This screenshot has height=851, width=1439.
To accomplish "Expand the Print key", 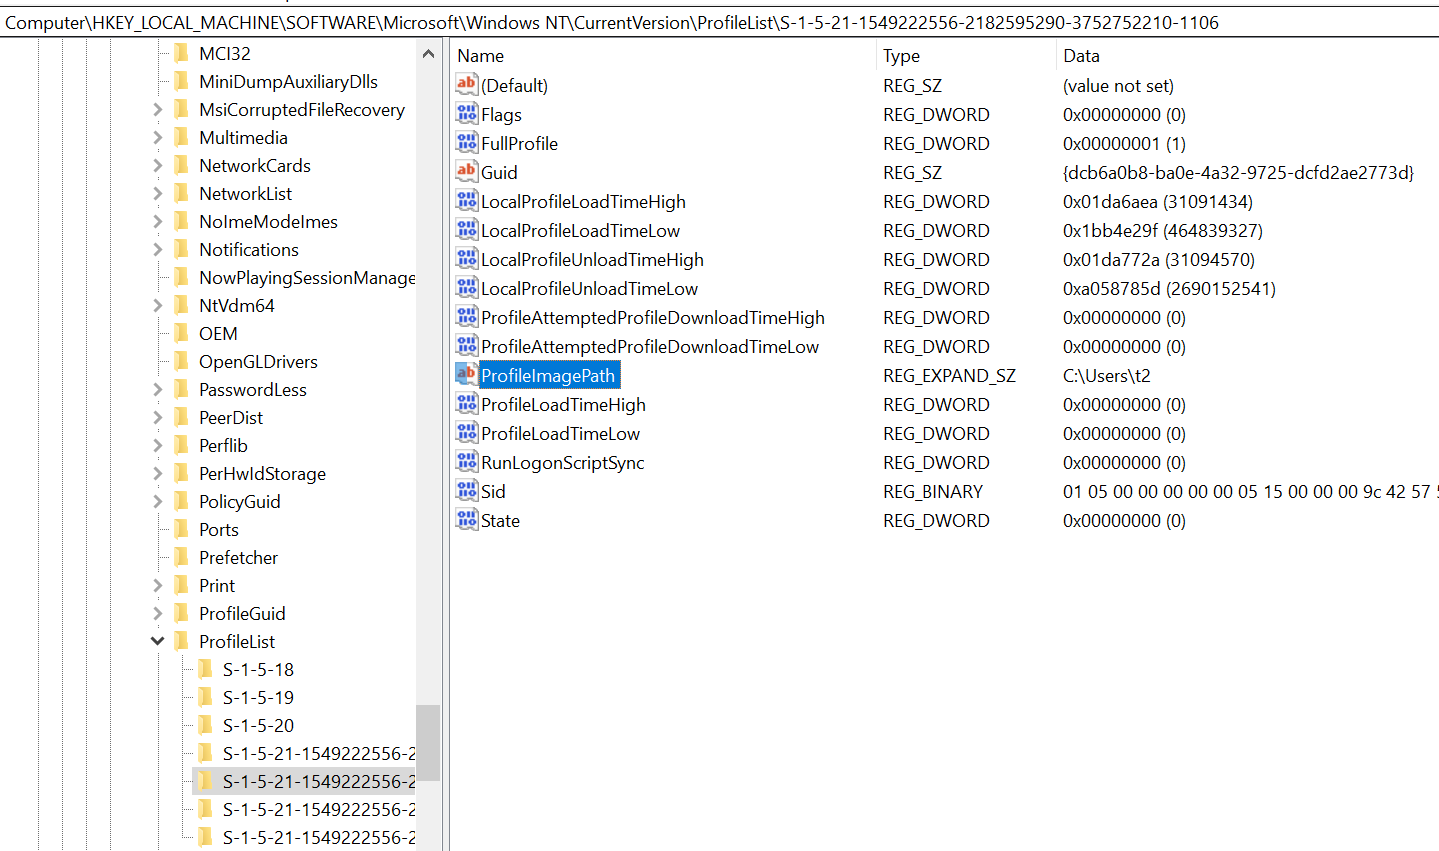I will point(157,585).
